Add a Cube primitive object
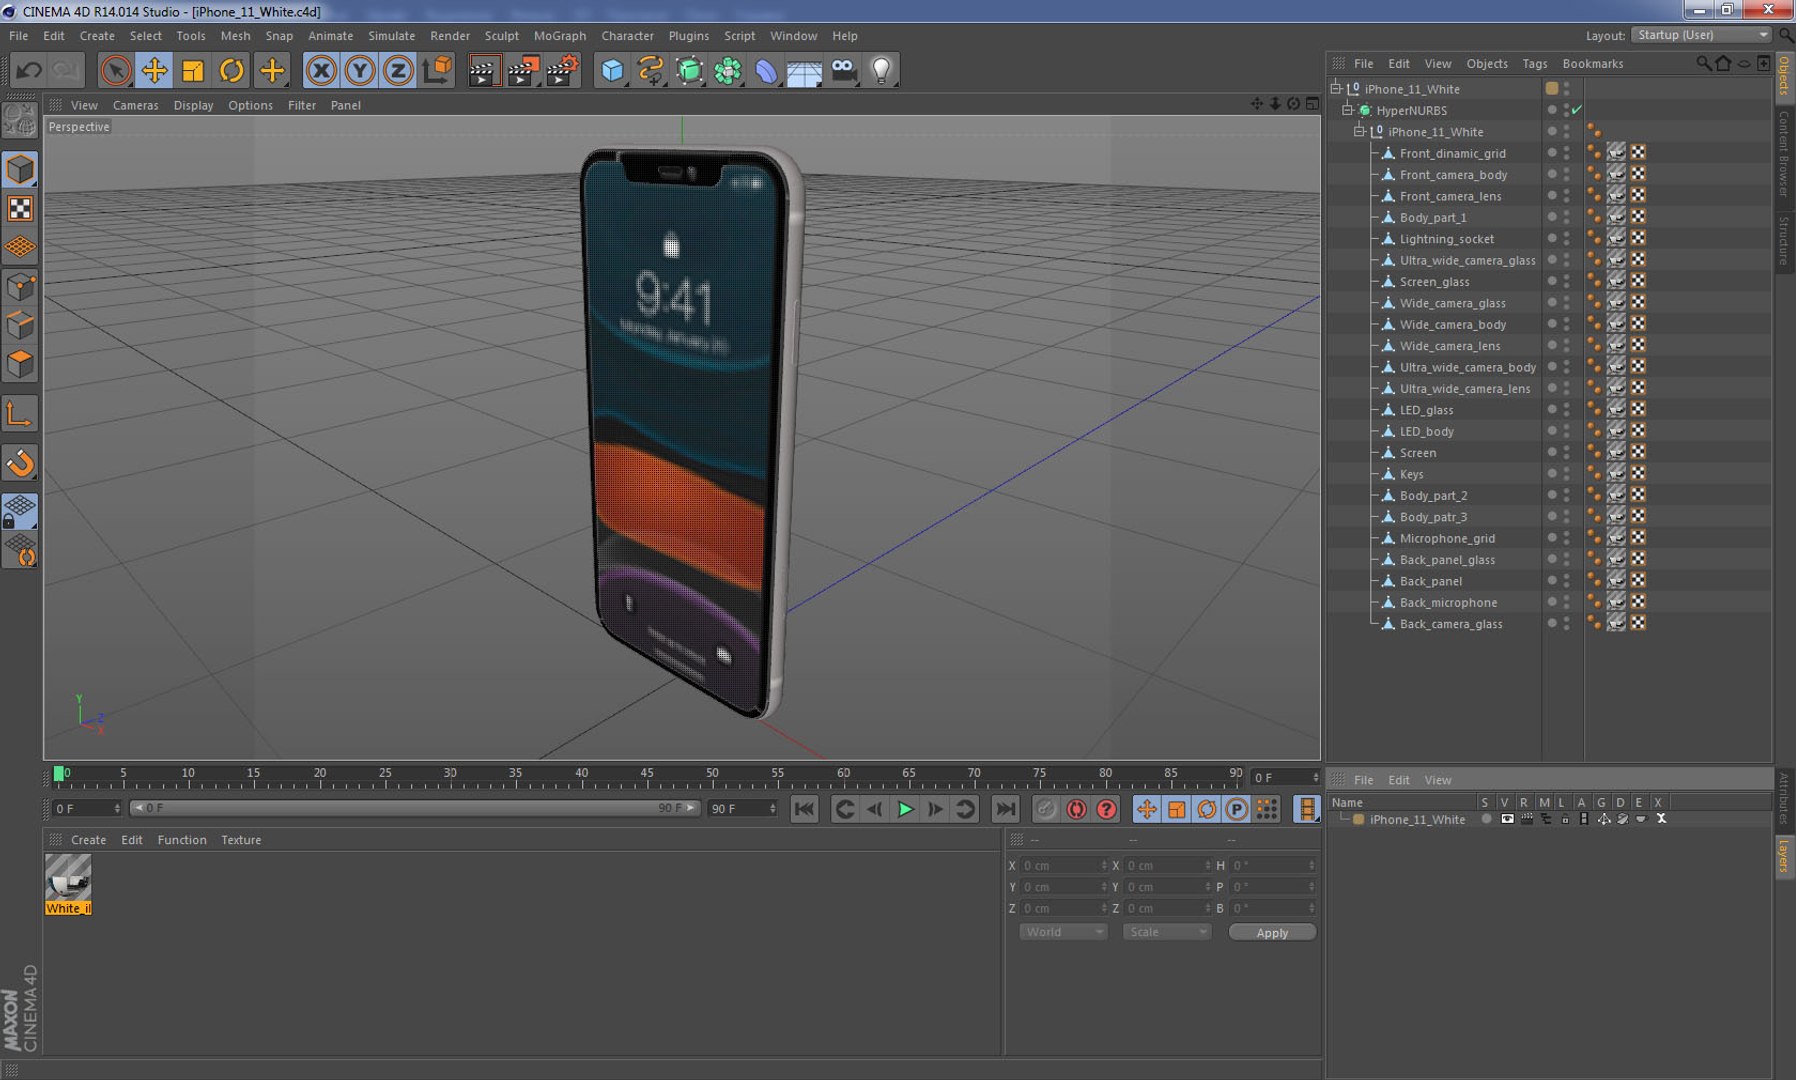The width and height of the screenshot is (1796, 1080). [612, 70]
